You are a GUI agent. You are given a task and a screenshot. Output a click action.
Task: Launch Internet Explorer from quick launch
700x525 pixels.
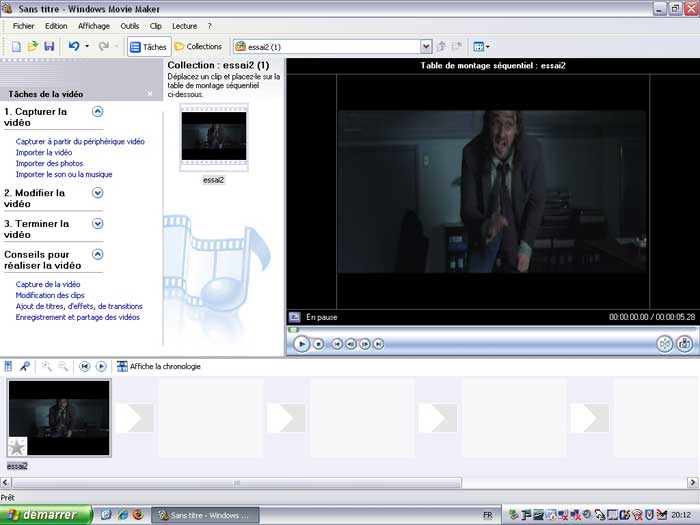[123, 515]
